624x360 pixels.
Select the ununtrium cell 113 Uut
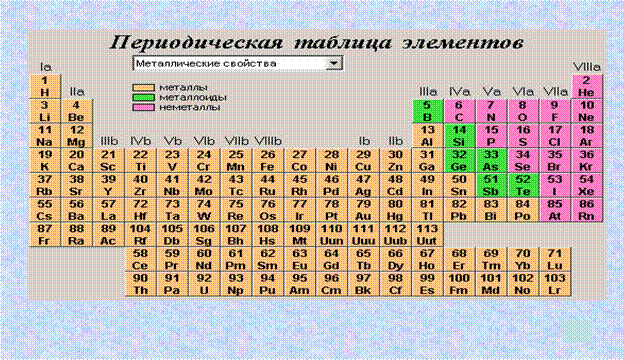pos(427,235)
